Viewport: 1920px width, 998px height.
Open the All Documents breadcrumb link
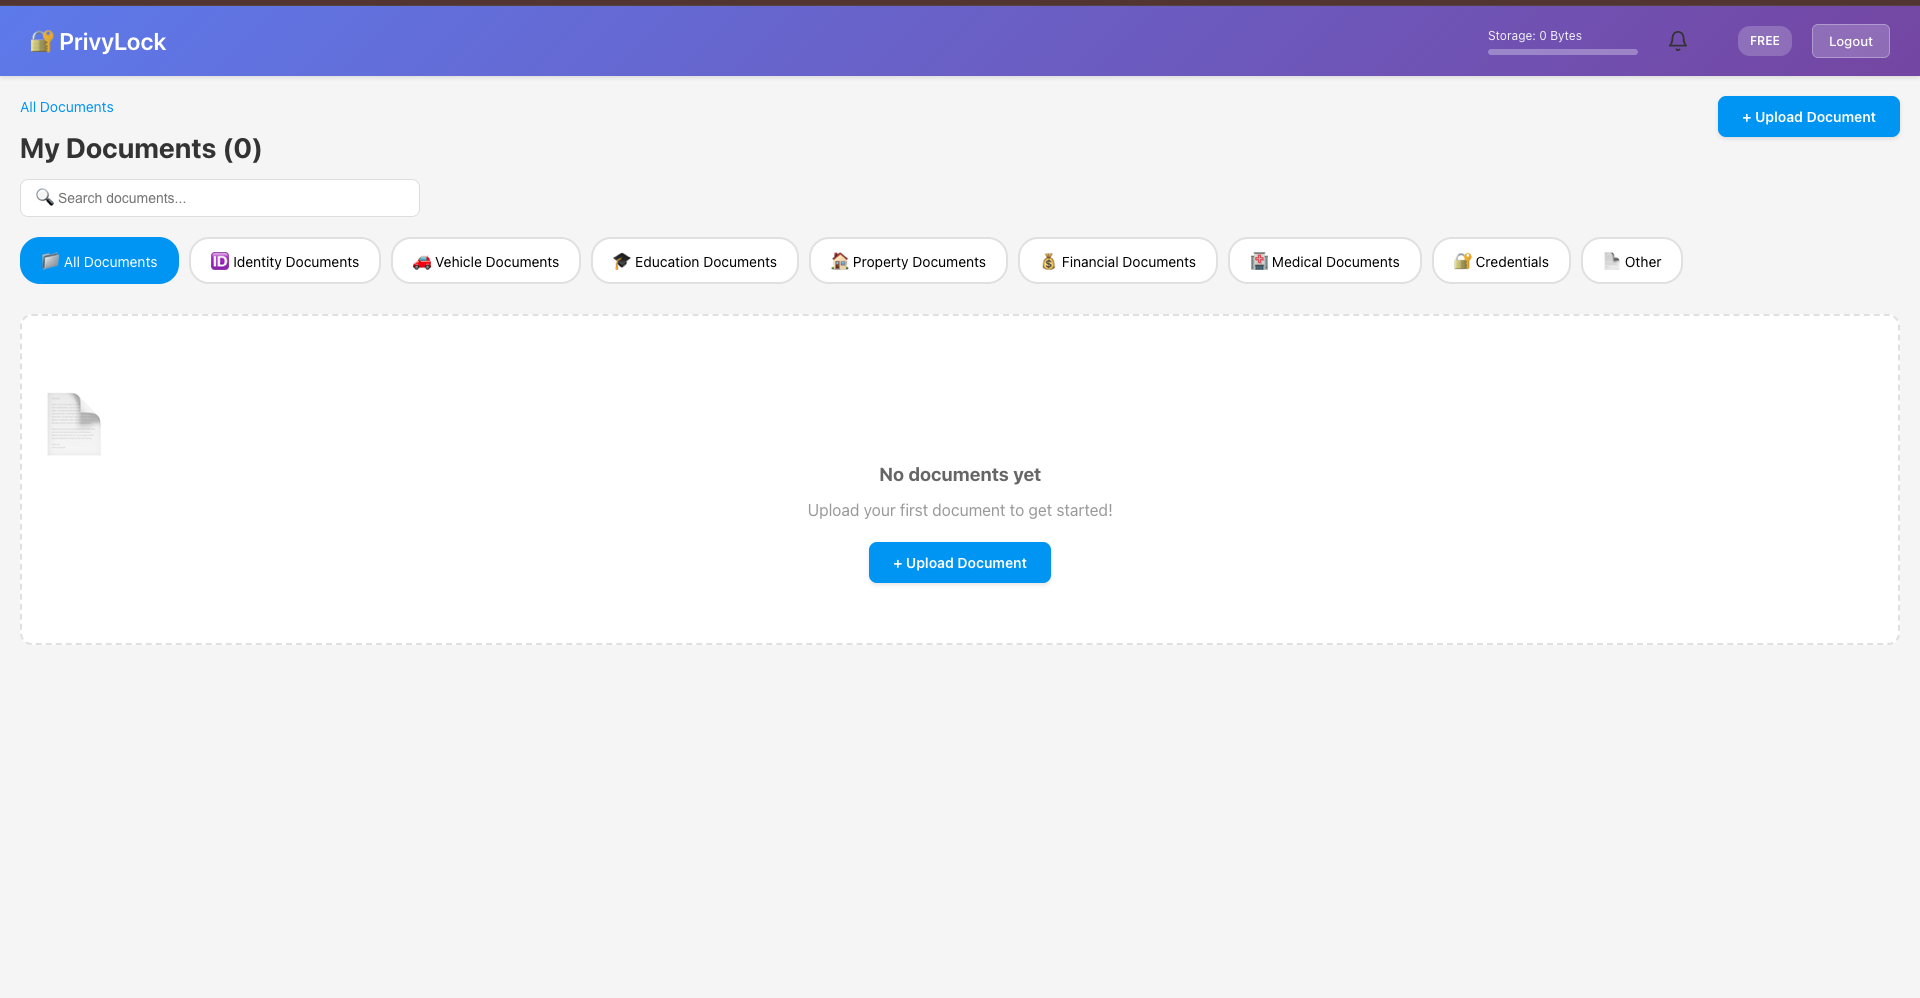coord(66,107)
